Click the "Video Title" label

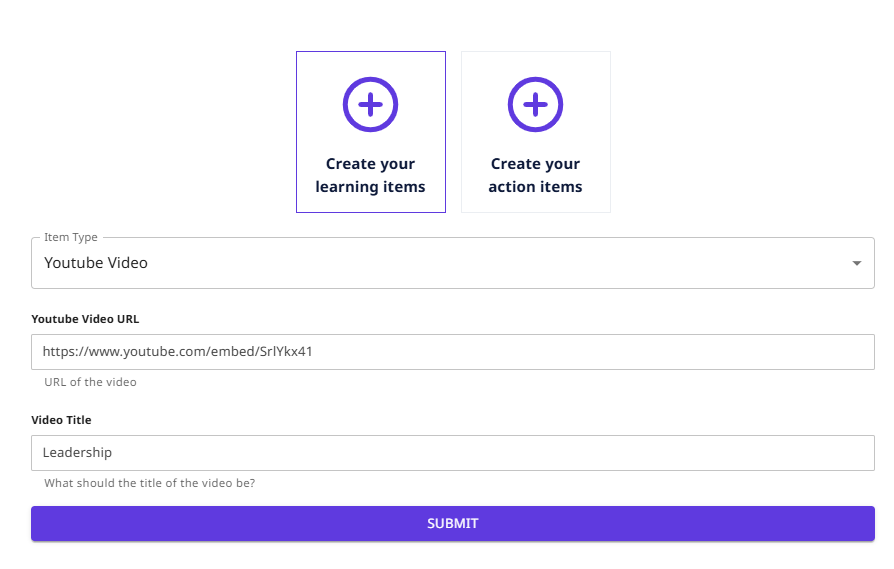click(x=62, y=420)
